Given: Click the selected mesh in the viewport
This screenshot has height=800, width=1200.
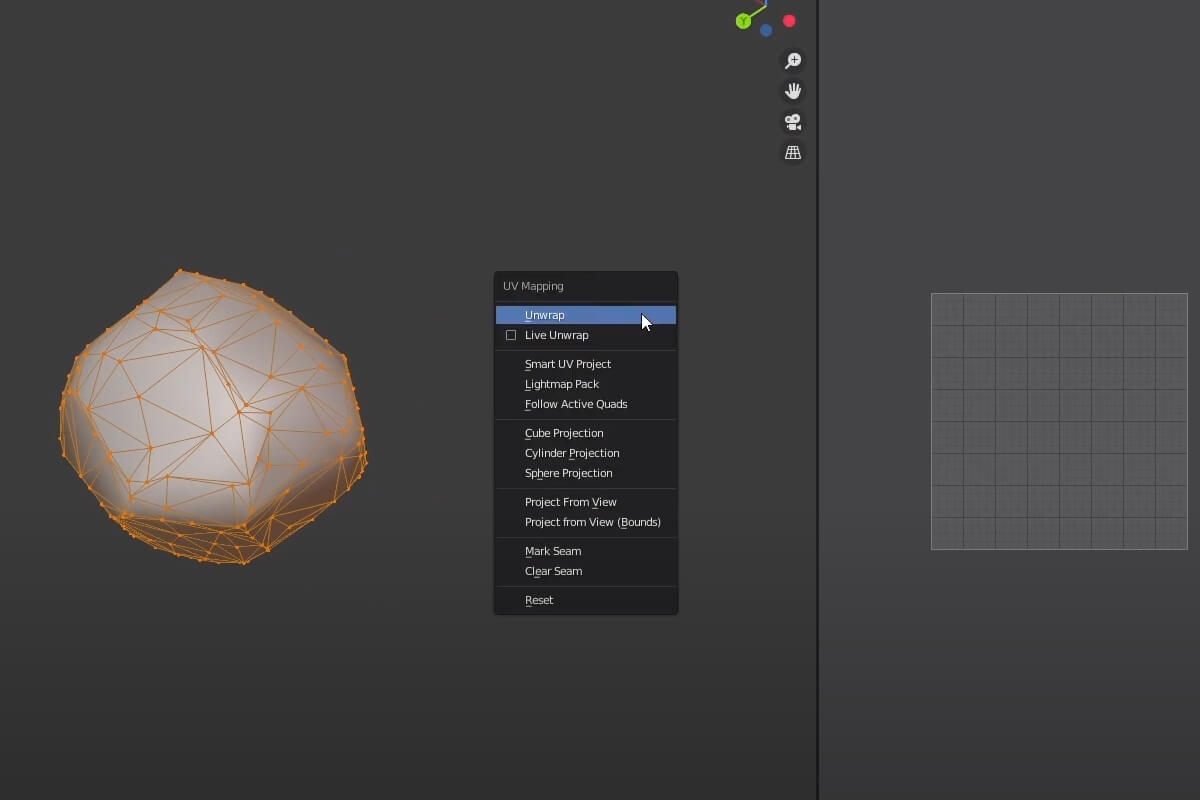Looking at the screenshot, I should click(212, 417).
